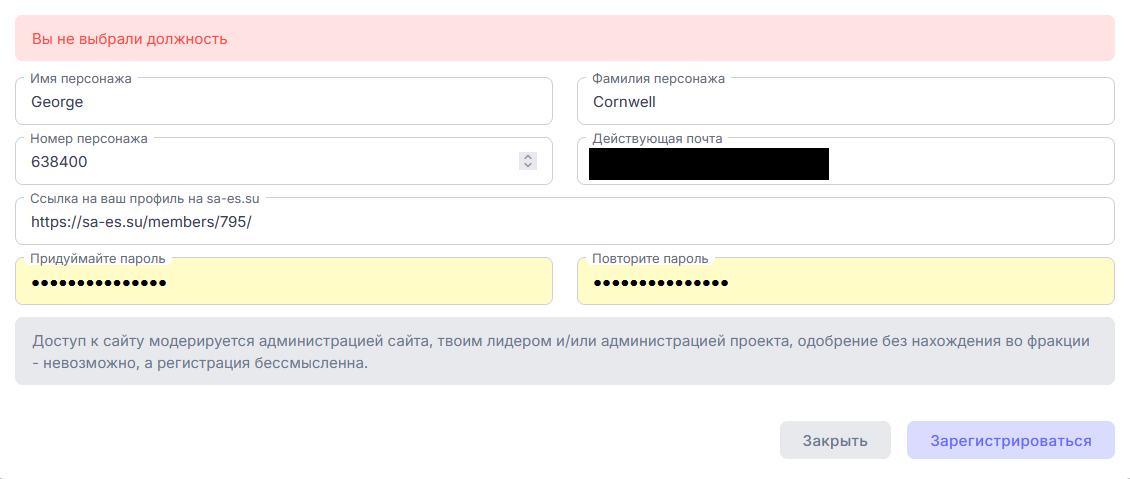Click the Закрыть button
This screenshot has height=479, width=1130.
pos(835,440)
